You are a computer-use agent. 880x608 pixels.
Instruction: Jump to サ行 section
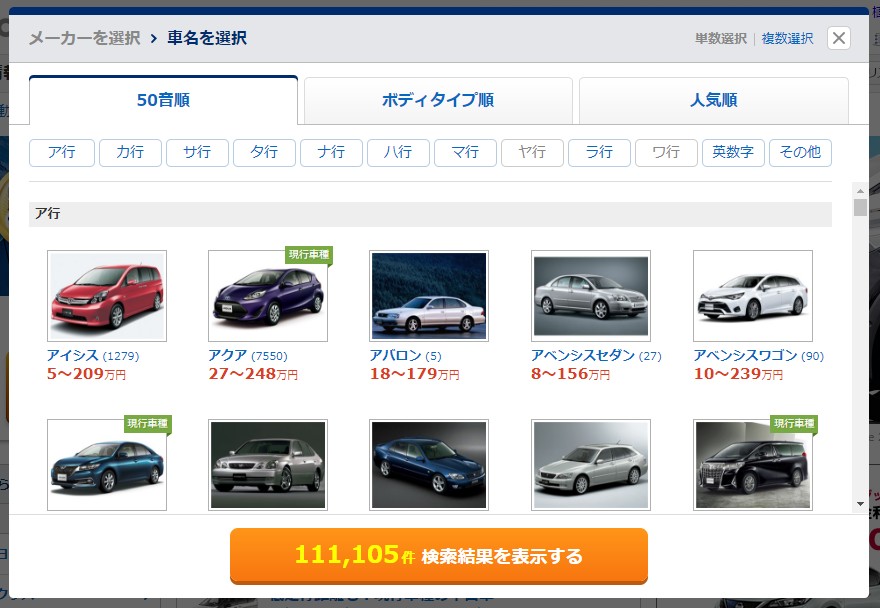point(198,153)
